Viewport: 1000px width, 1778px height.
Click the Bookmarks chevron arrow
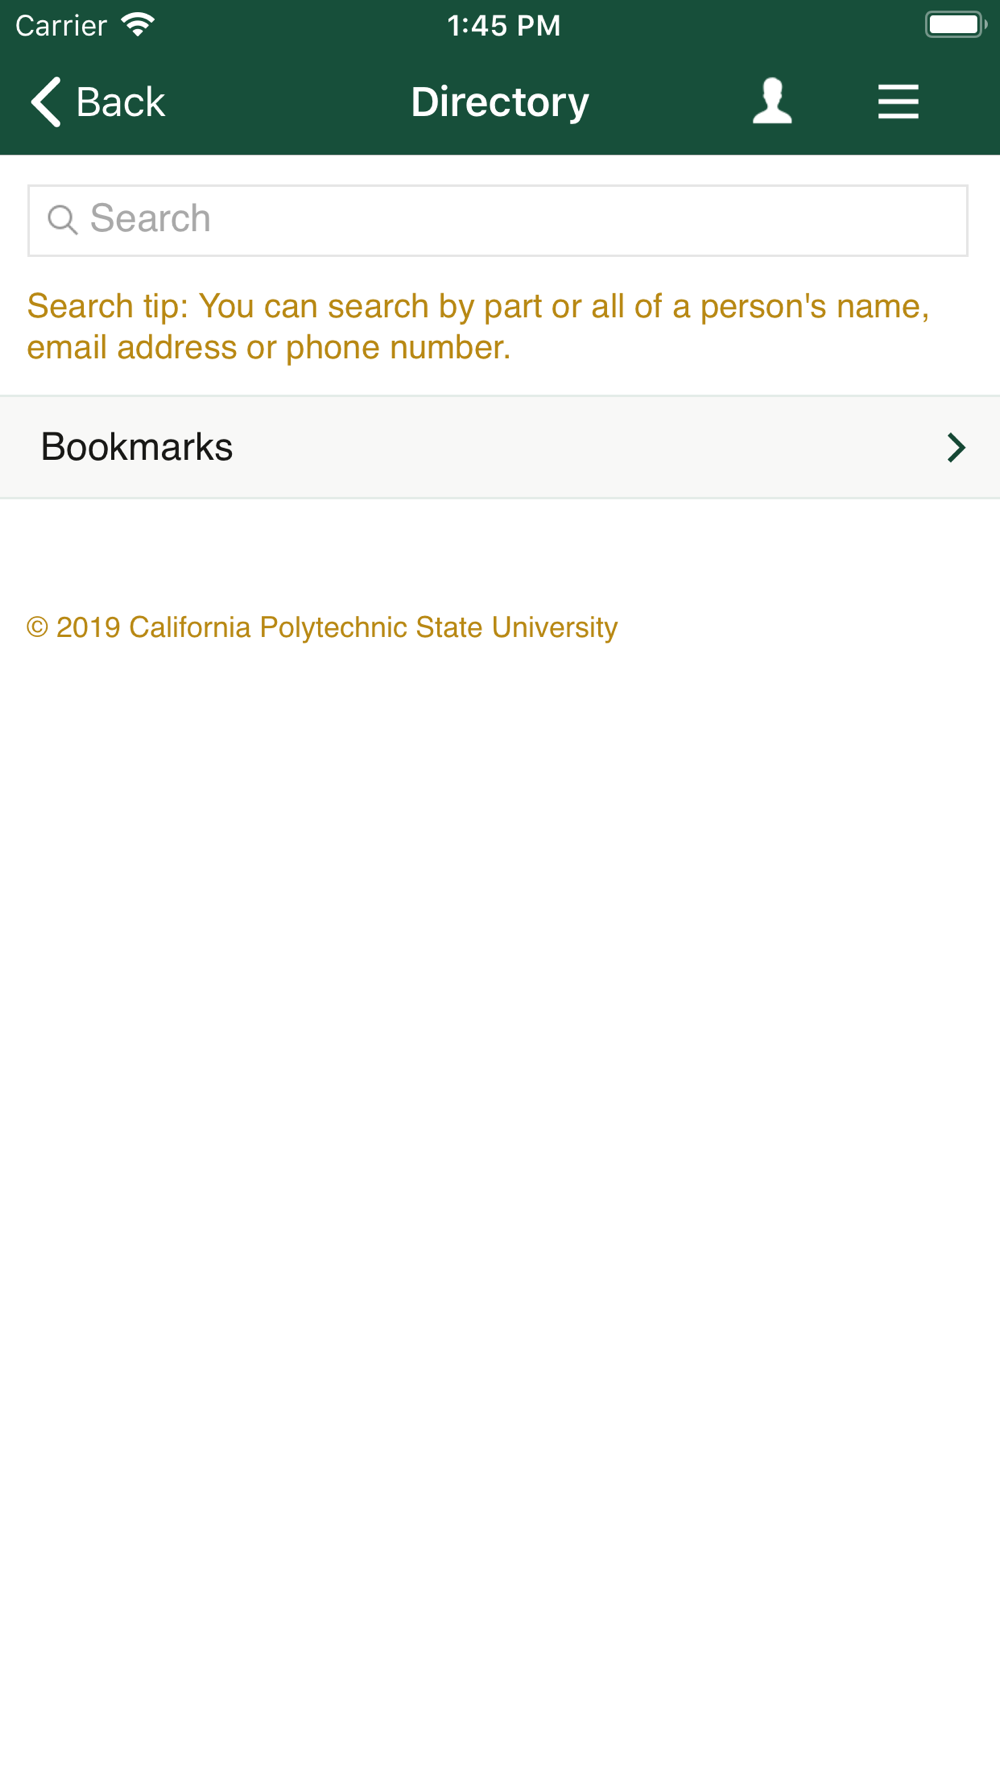[956, 447]
